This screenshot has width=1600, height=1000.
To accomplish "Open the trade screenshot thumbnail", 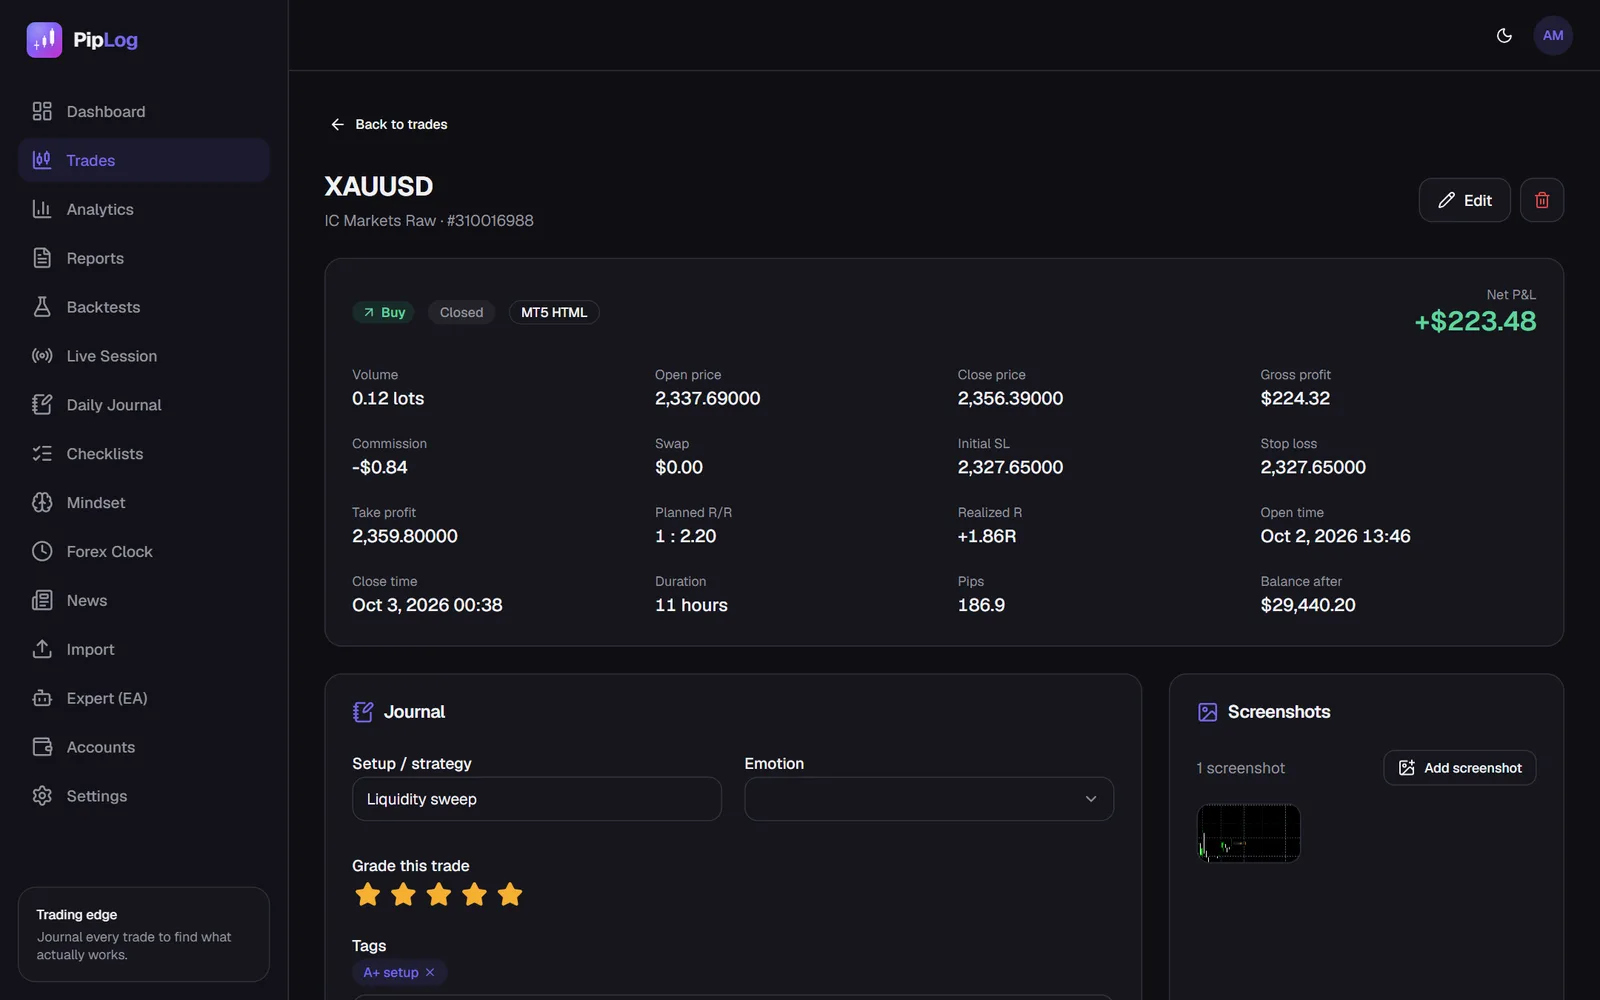I will coord(1249,833).
